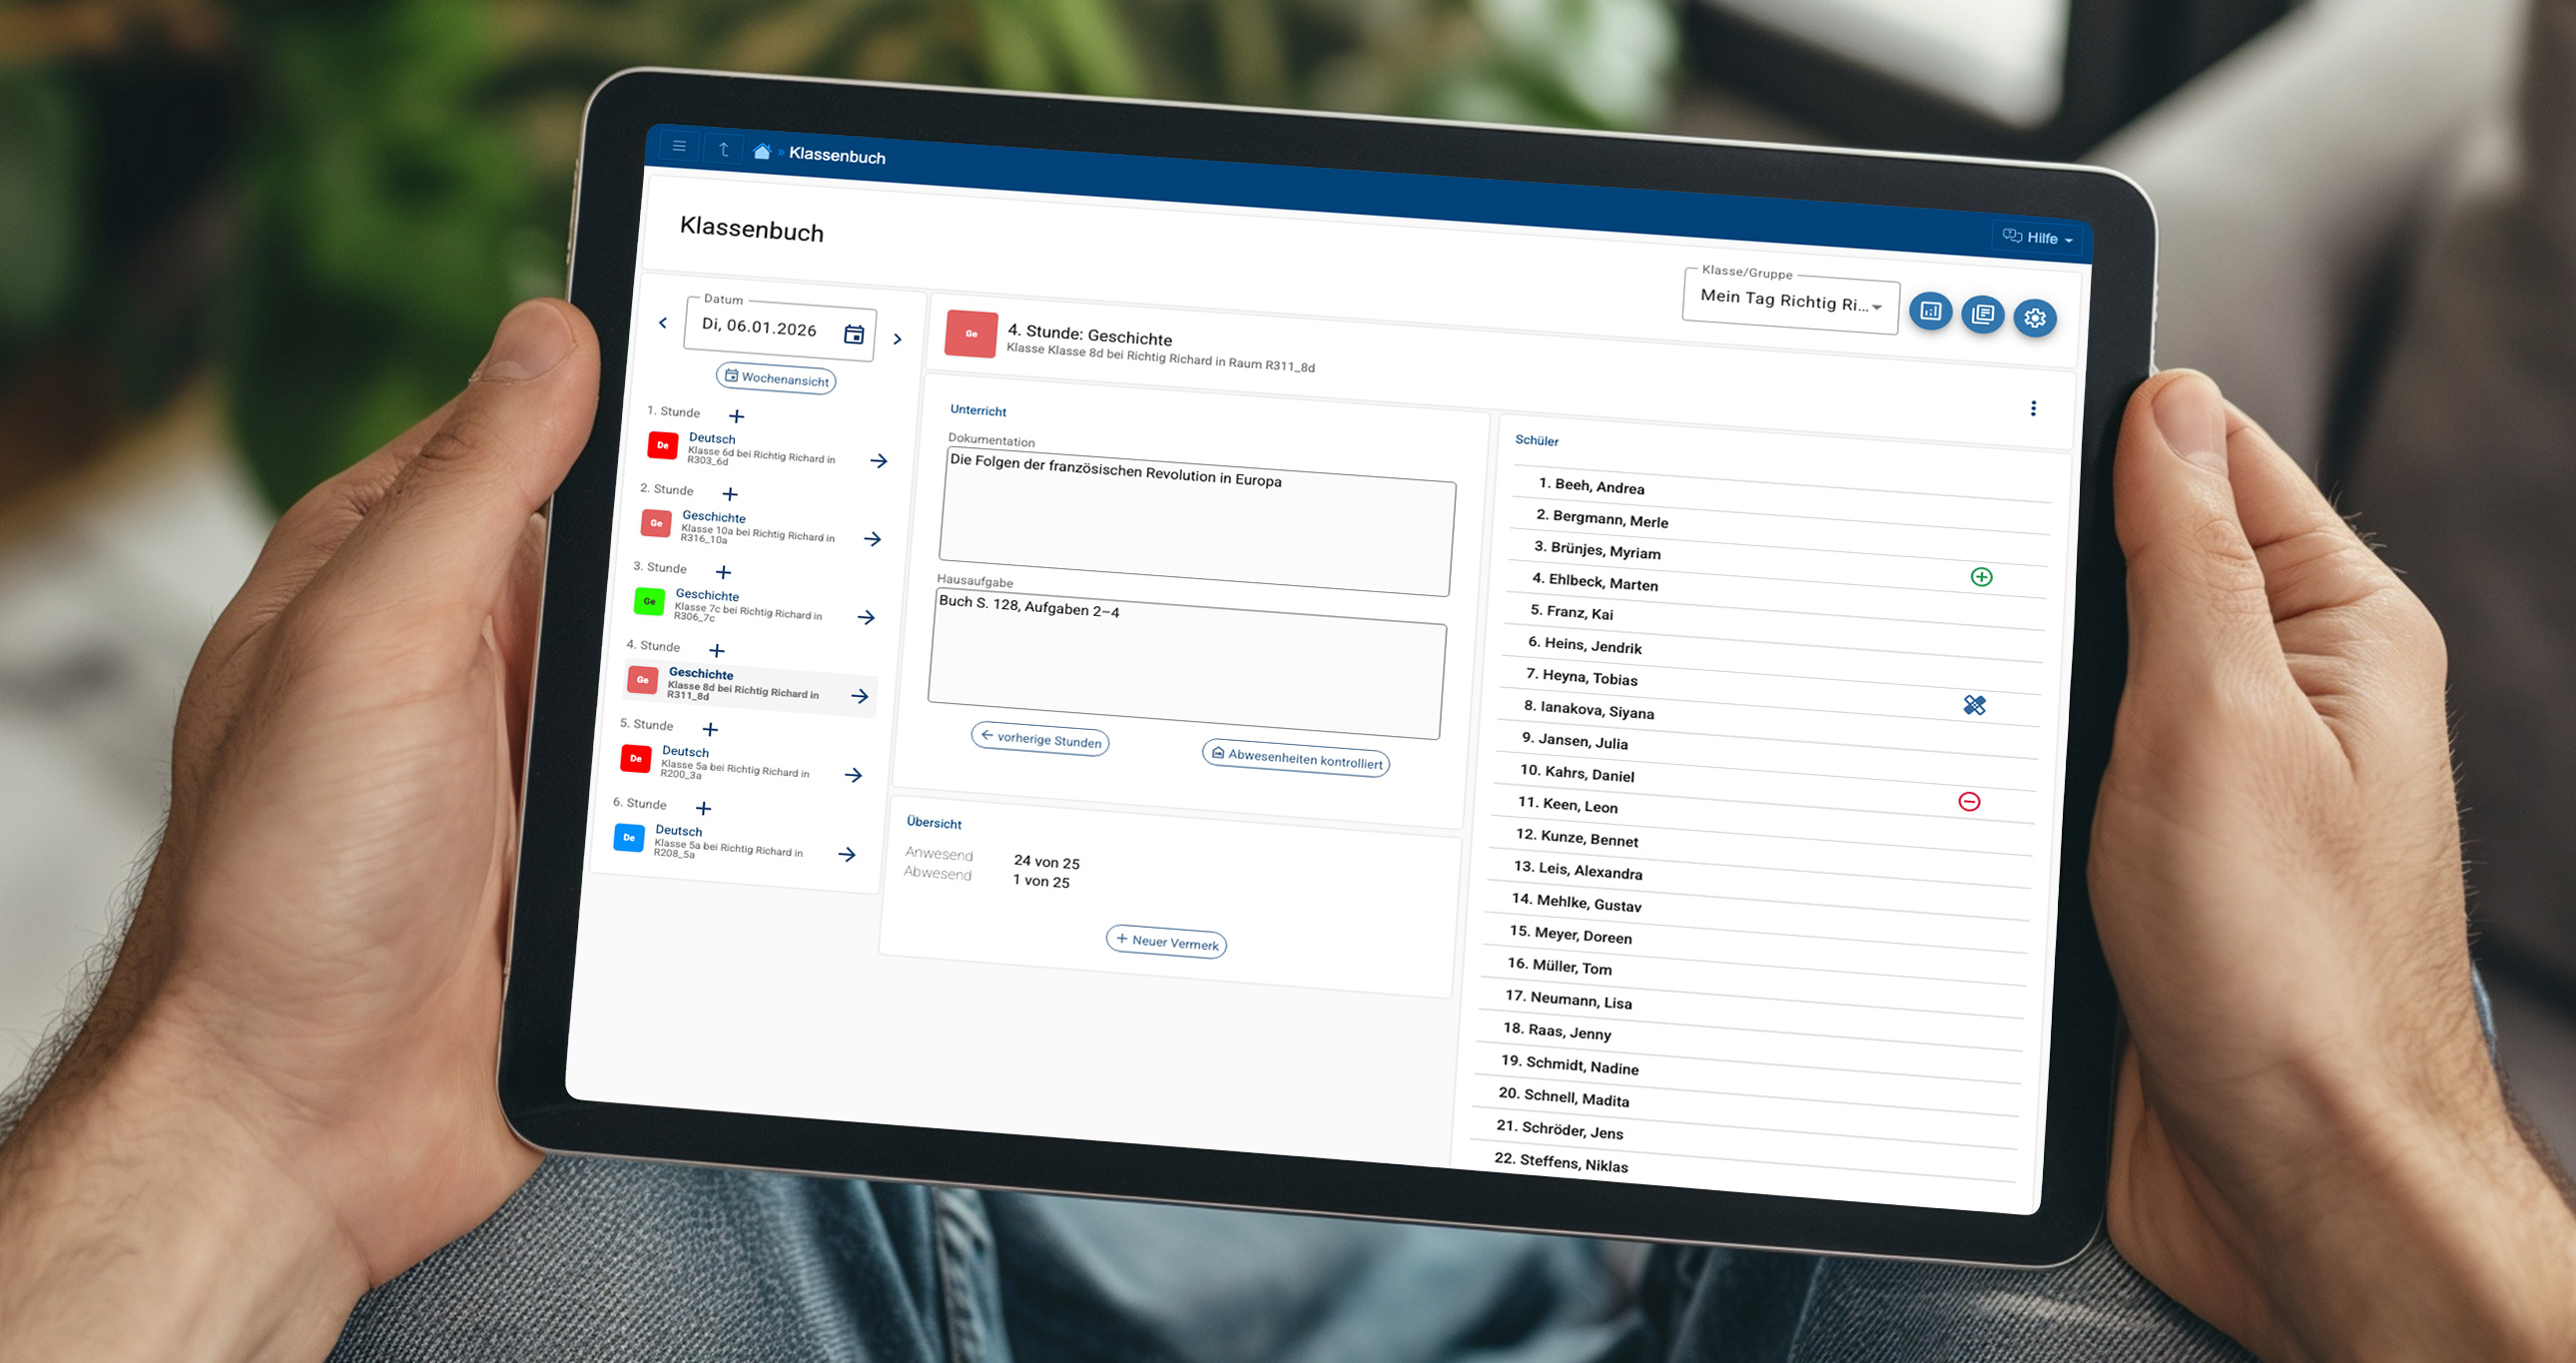This screenshot has height=1363, width=2576.
Task: Open the notes list icon button
Action: coord(1982,315)
